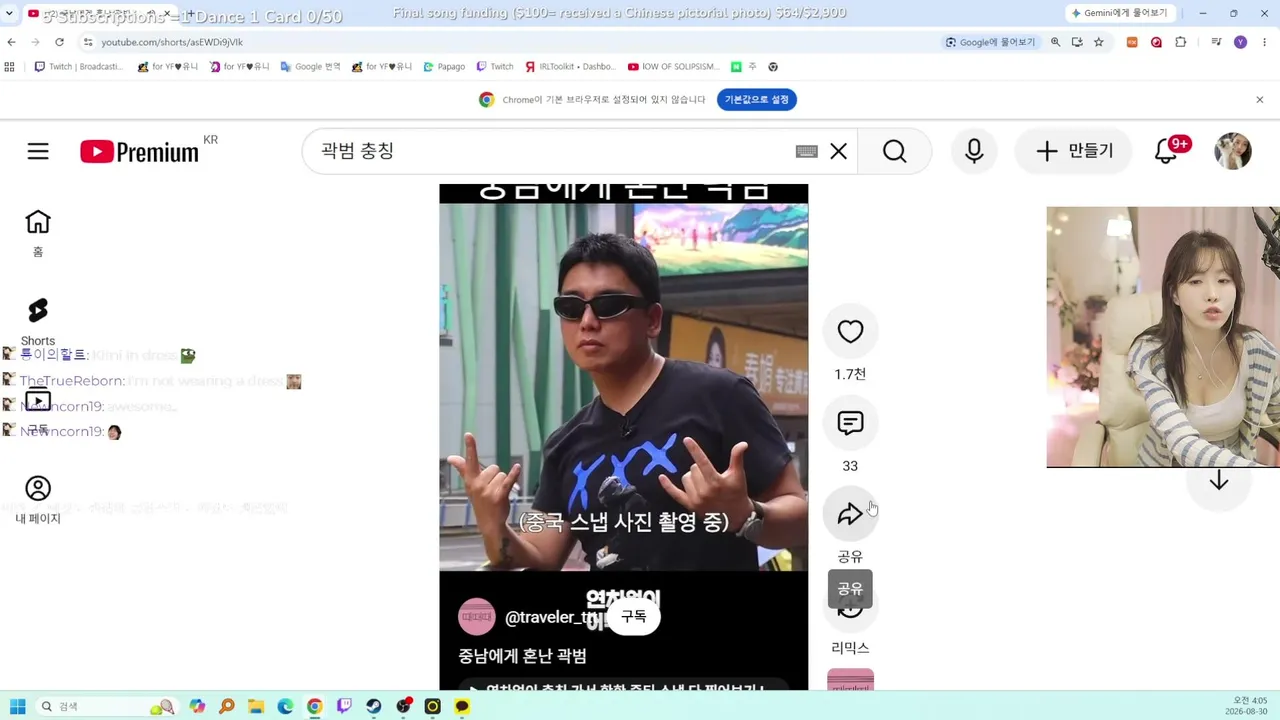This screenshot has height=720, width=1280.
Task: Open the @traveler channel avatar
Action: pos(477,617)
